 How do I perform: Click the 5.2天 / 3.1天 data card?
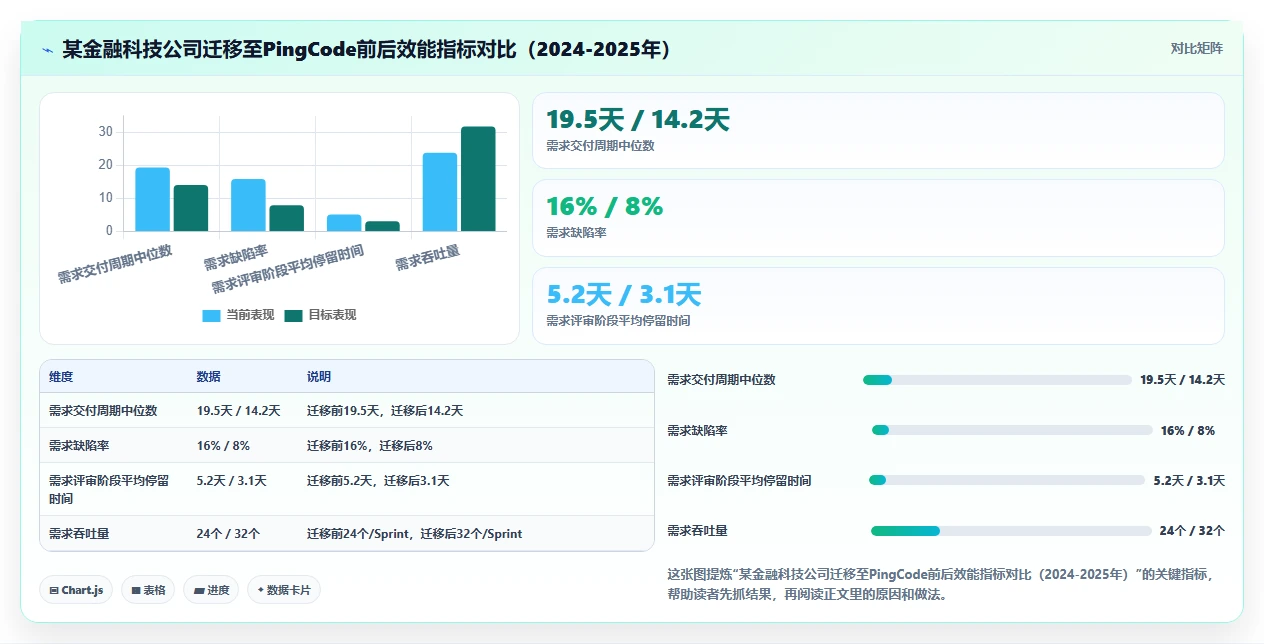pyautogui.click(x=878, y=306)
